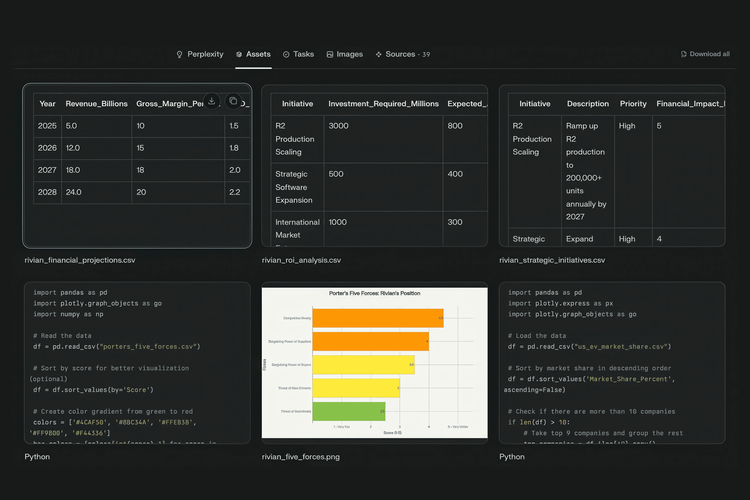Click the 2028 year cell
The image size is (750, 500).
coord(47,192)
